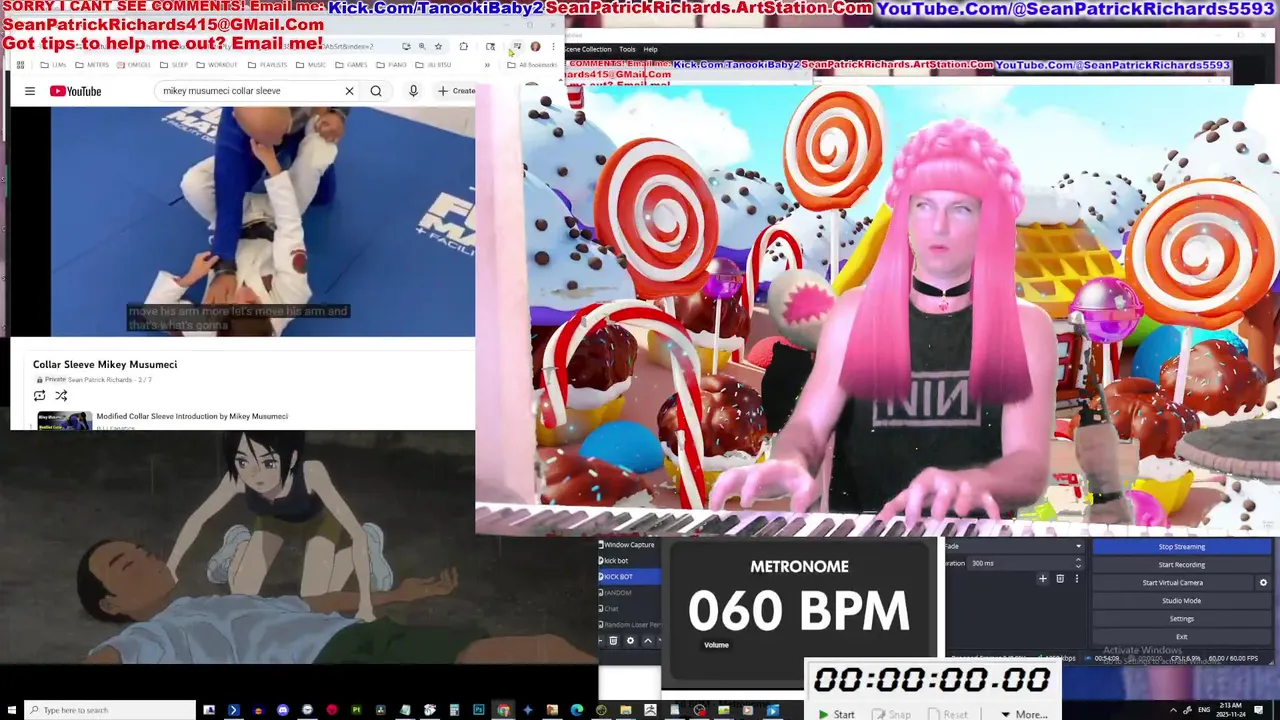Viewport: 1280px width, 720px height.
Task: Remove the selected OBS source with trash
Action: point(613,641)
